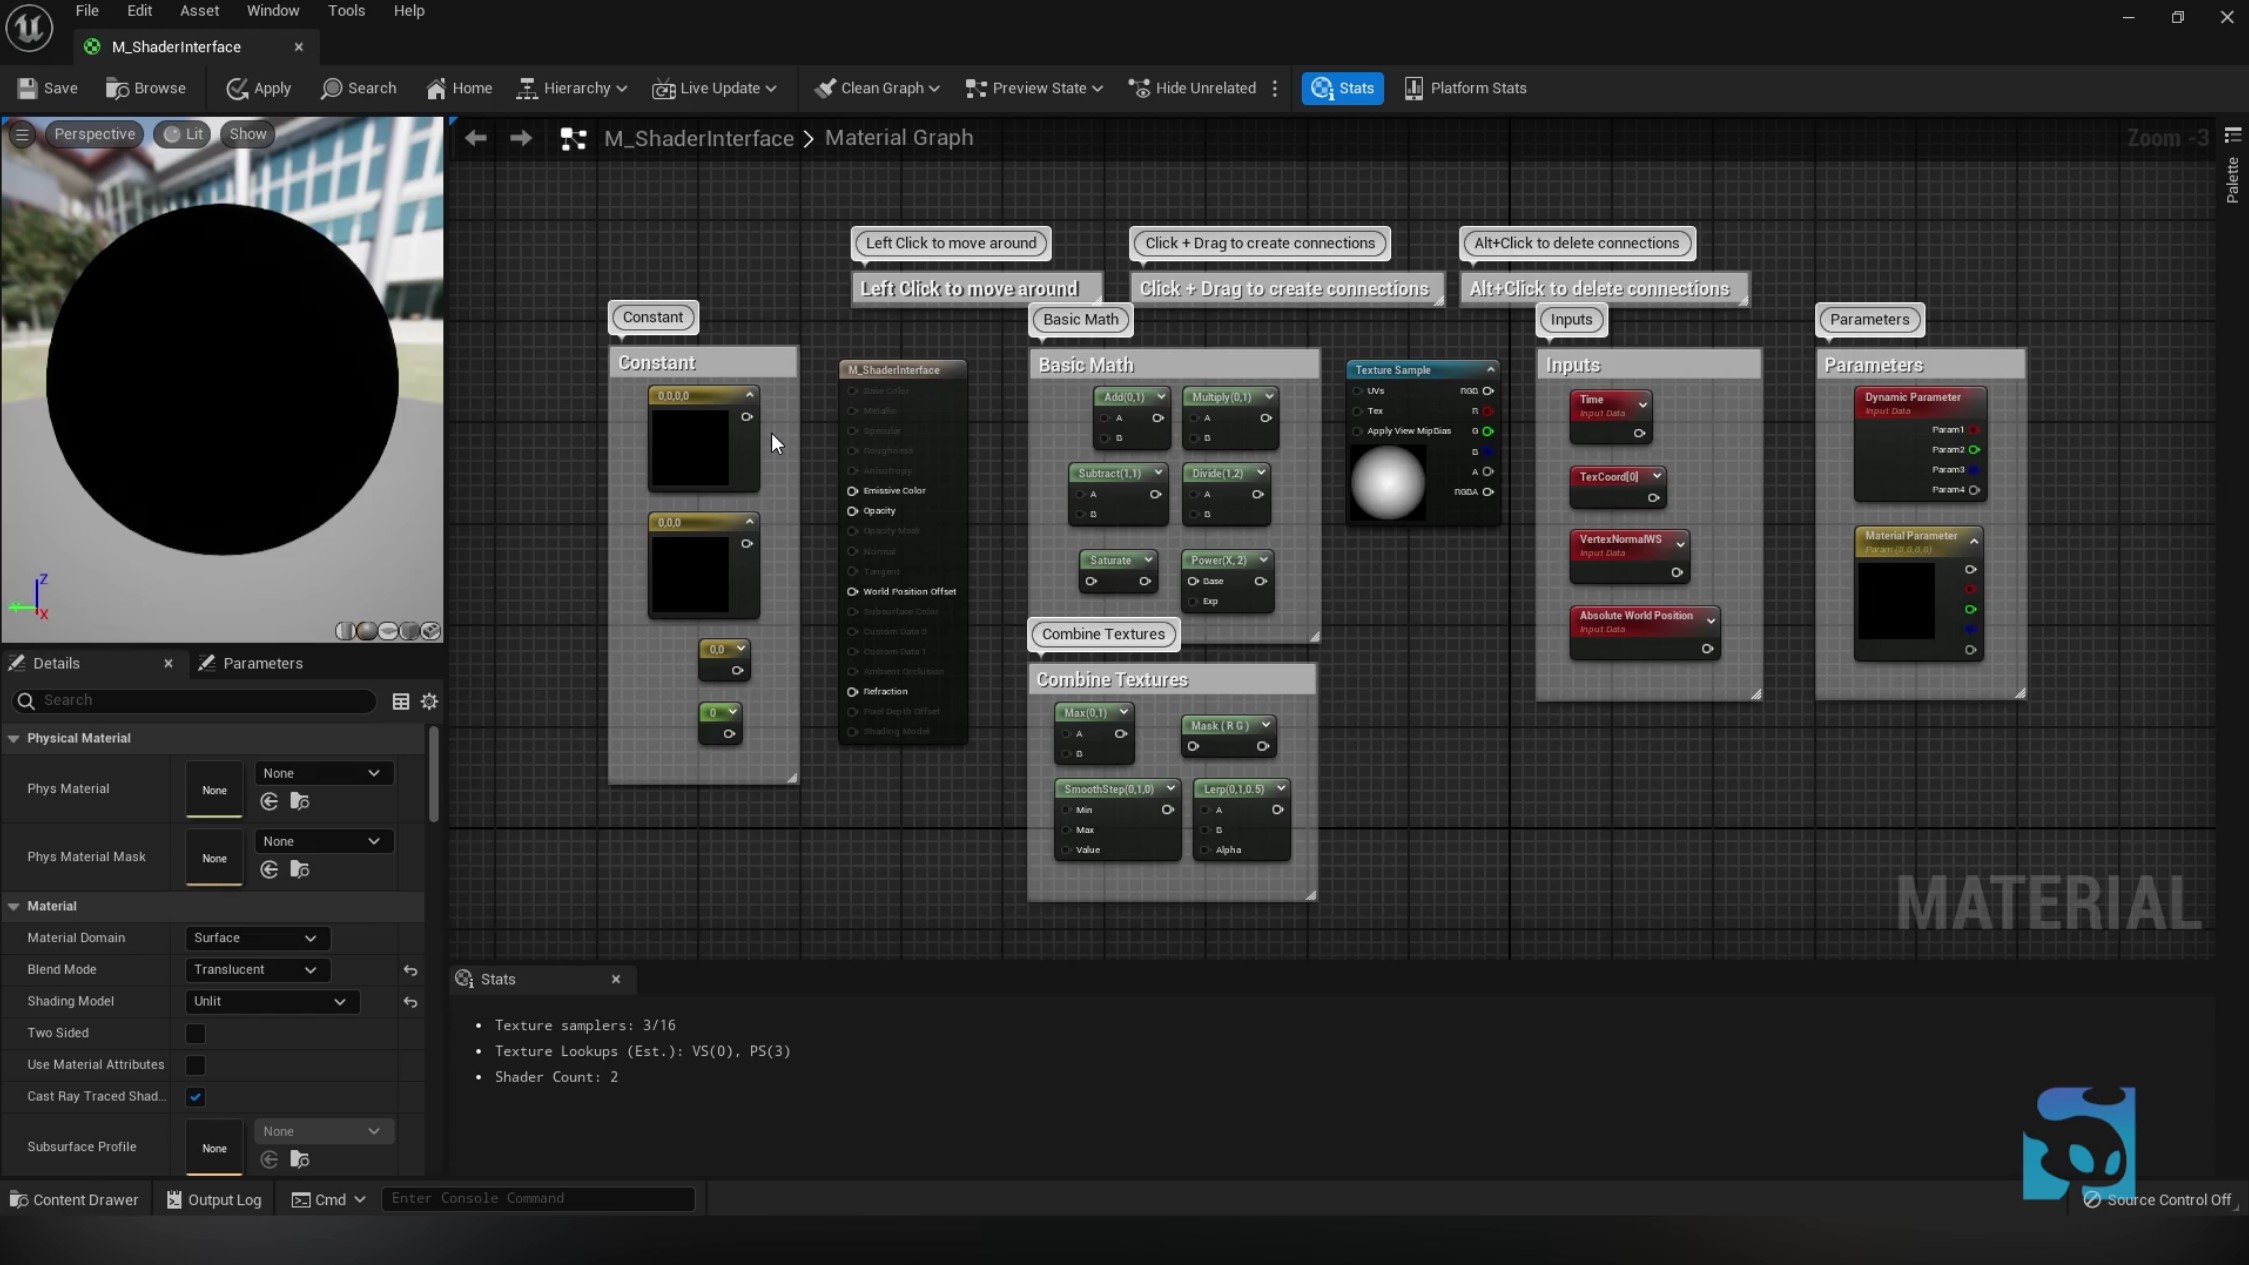Enable the Two Sided checkbox
The height and width of the screenshot is (1265, 2249).
point(195,1033)
